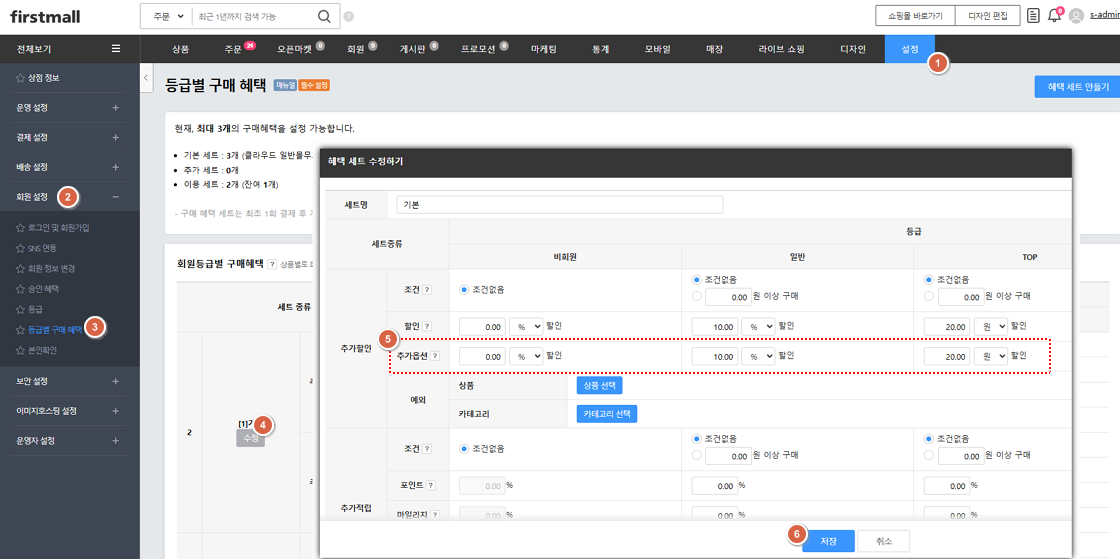Image resolution: width=1120 pixels, height=559 pixels.
Task: Open the 상품 menu tab
Action: 180,49
